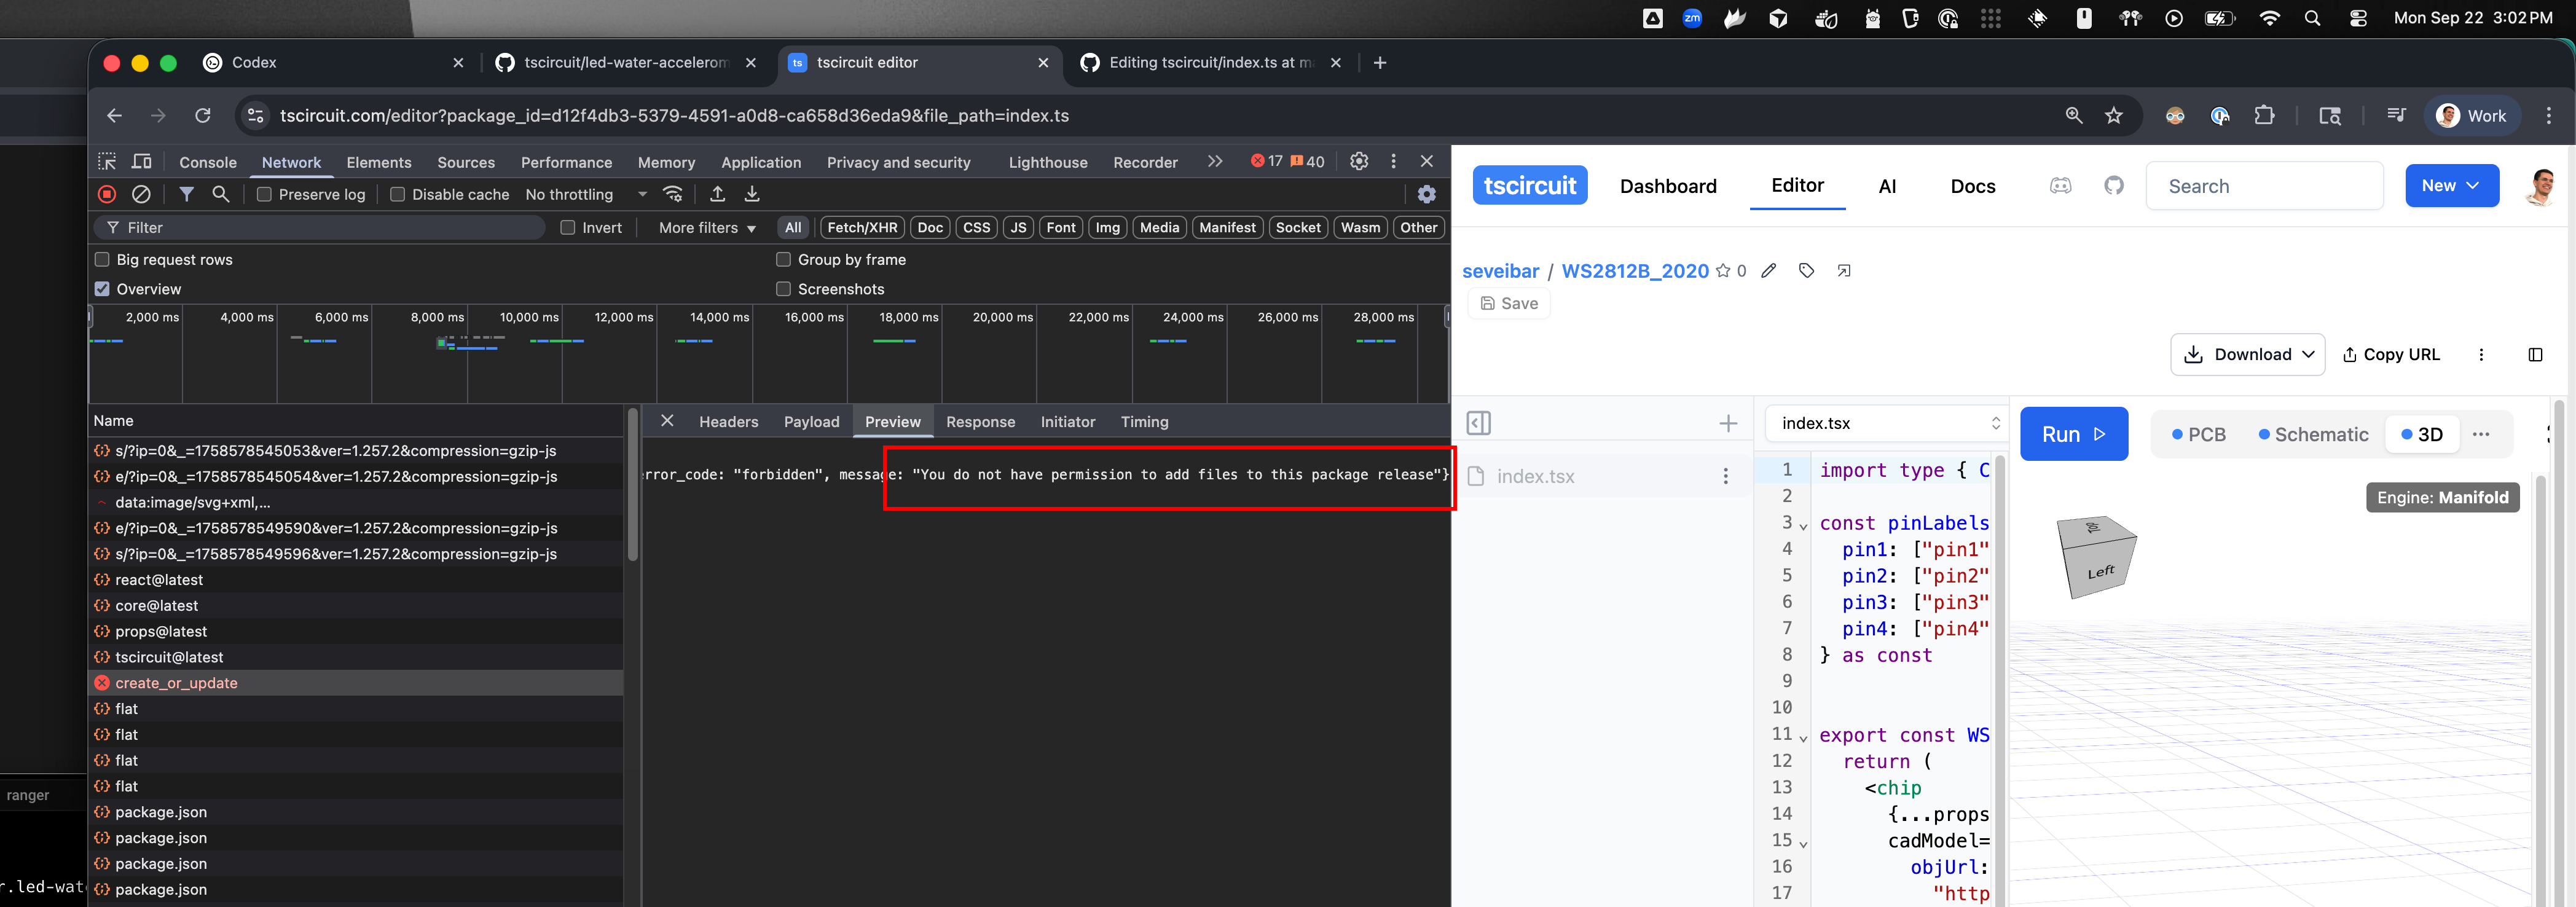Click the GitHub icon in tscircuit header
The image size is (2576, 907).
pos(2113,186)
